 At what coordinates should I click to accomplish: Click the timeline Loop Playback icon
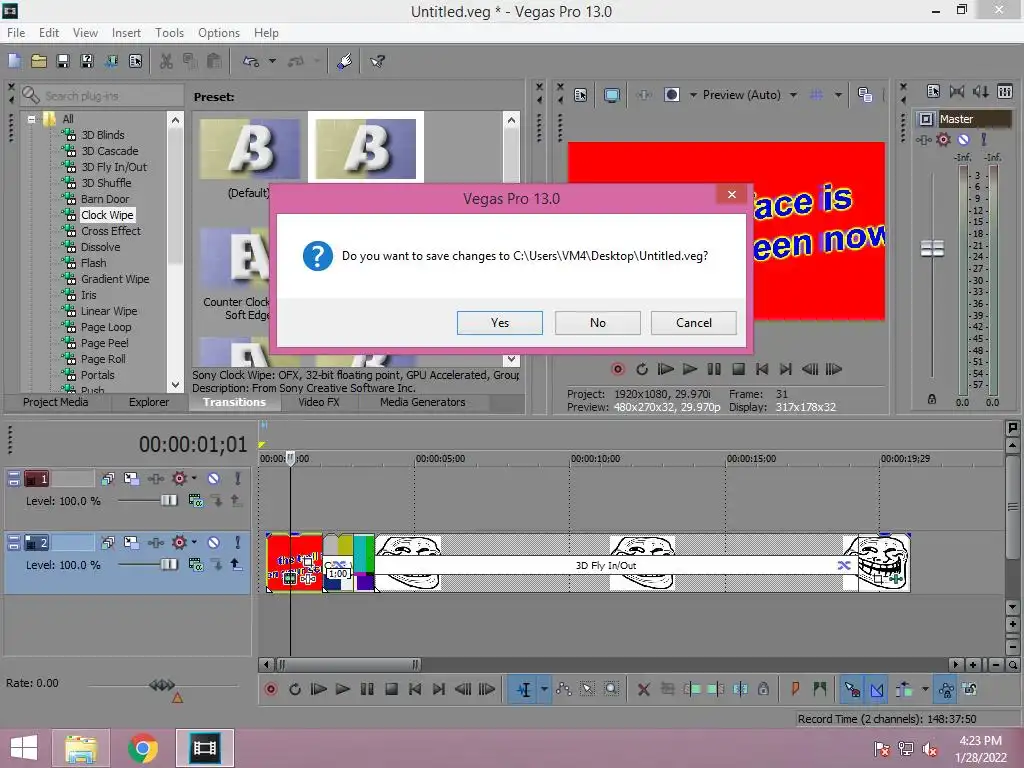tap(295, 689)
